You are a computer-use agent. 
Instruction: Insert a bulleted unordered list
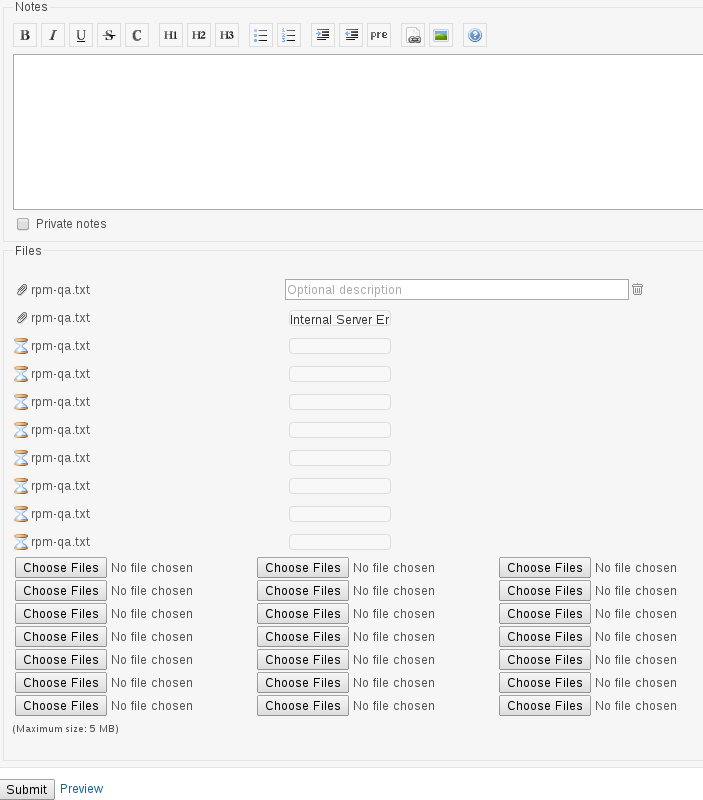[261, 35]
